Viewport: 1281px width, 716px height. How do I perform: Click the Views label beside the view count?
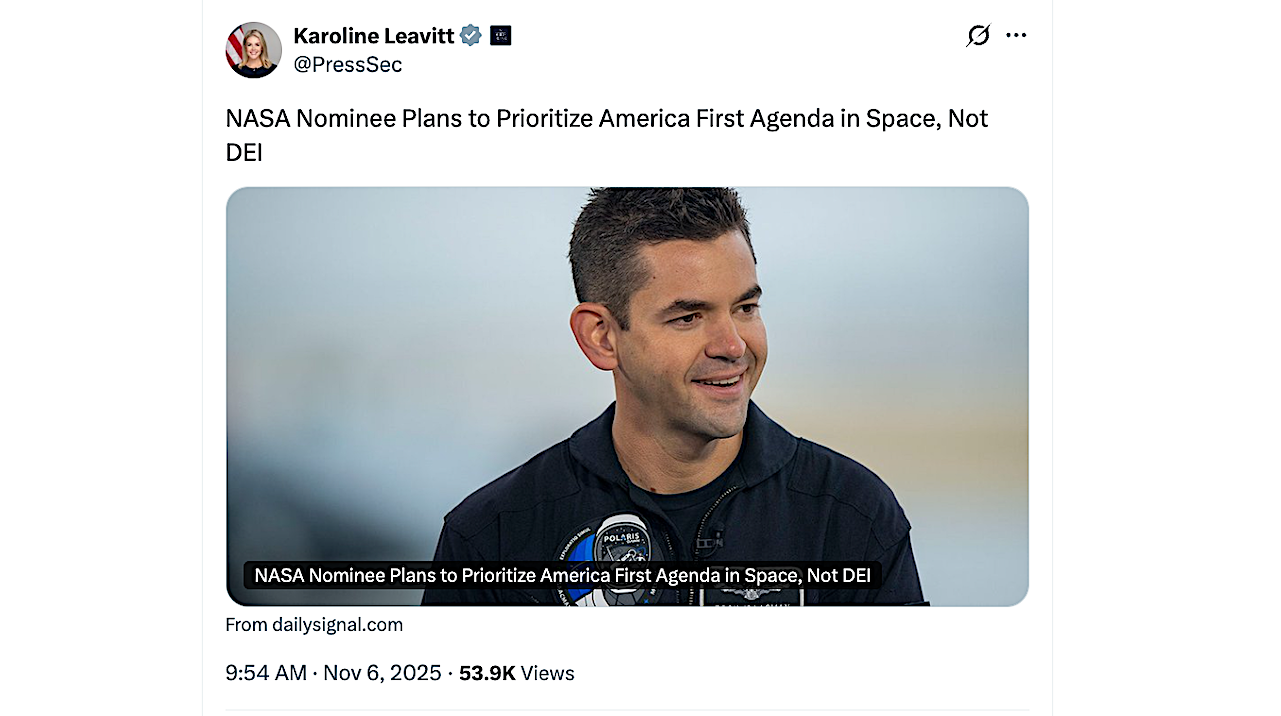coord(547,673)
